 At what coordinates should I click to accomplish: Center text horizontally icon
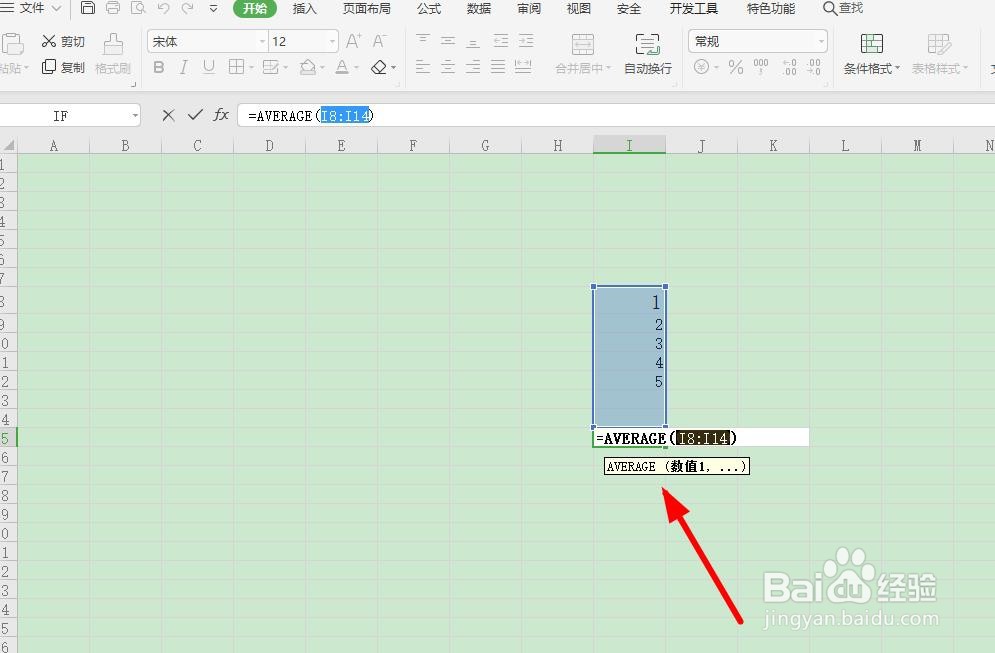[x=448, y=67]
